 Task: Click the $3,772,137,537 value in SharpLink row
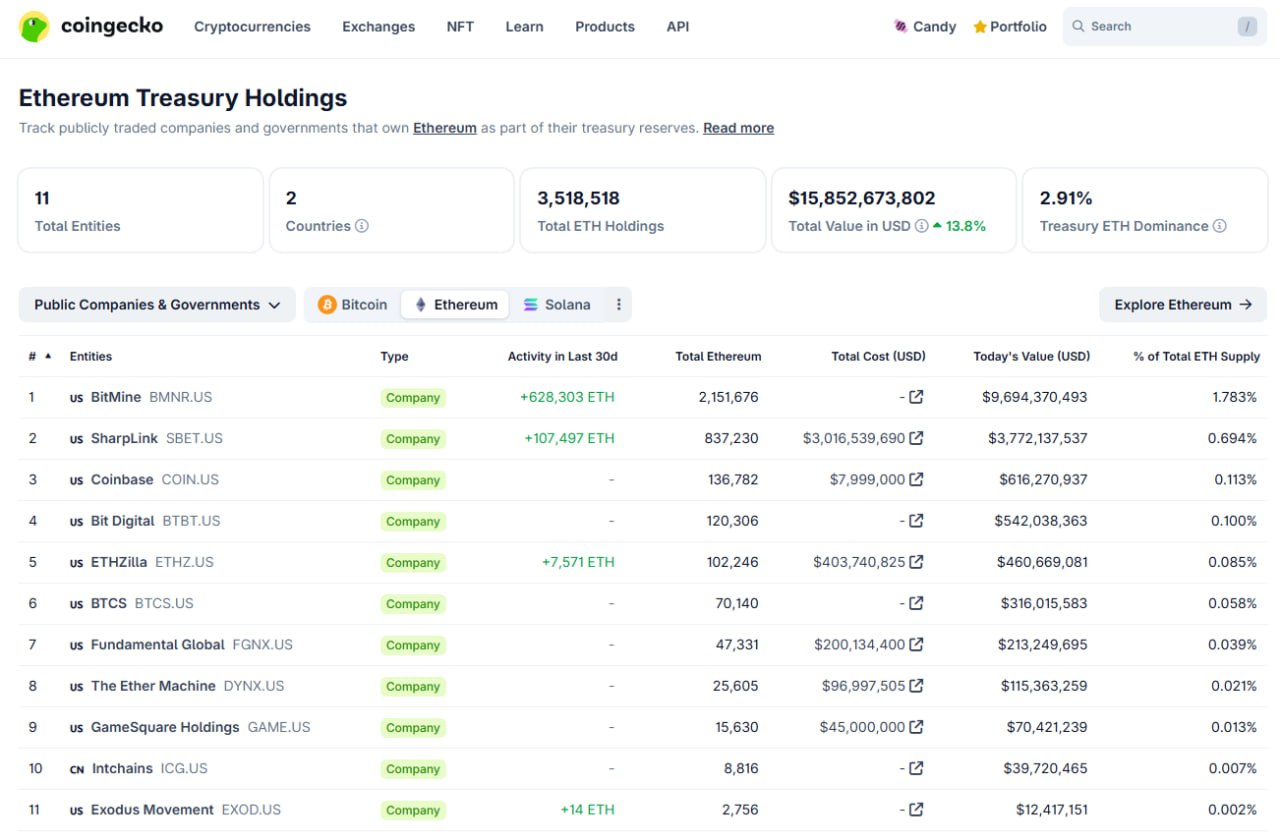point(1038,438)
